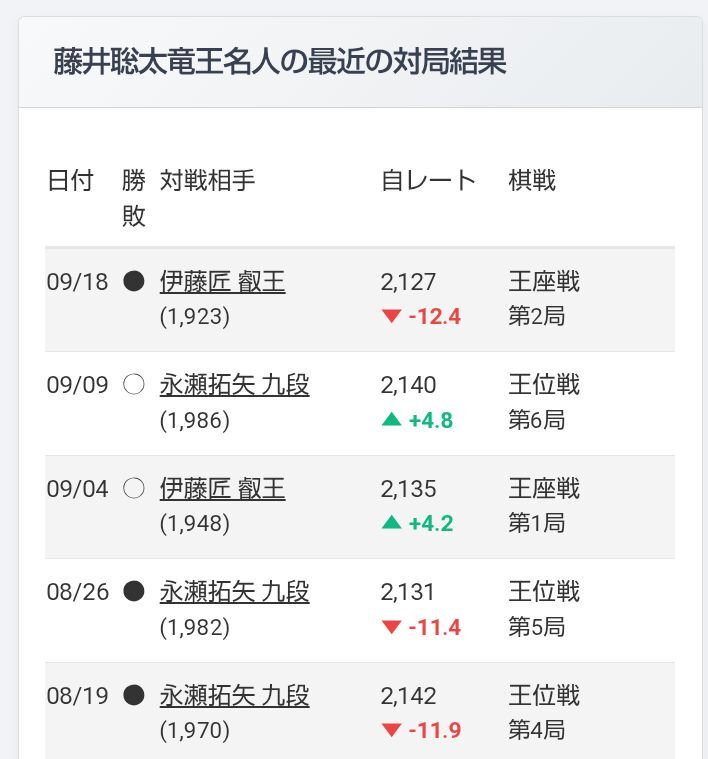Click the 棋戦 column header
The image size is (708, 759).
click(532, 181)
